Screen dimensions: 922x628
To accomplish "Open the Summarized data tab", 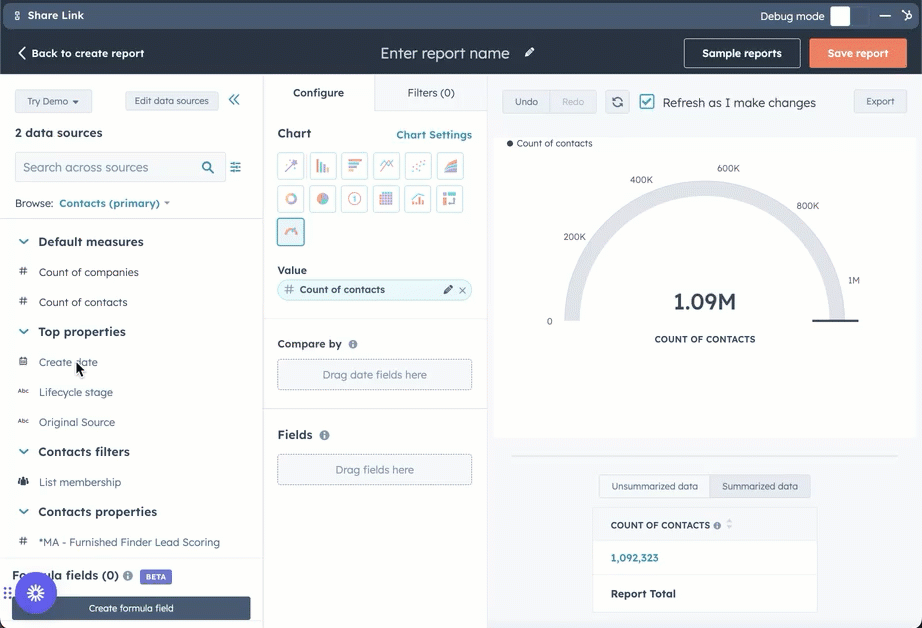I will 758,486.
